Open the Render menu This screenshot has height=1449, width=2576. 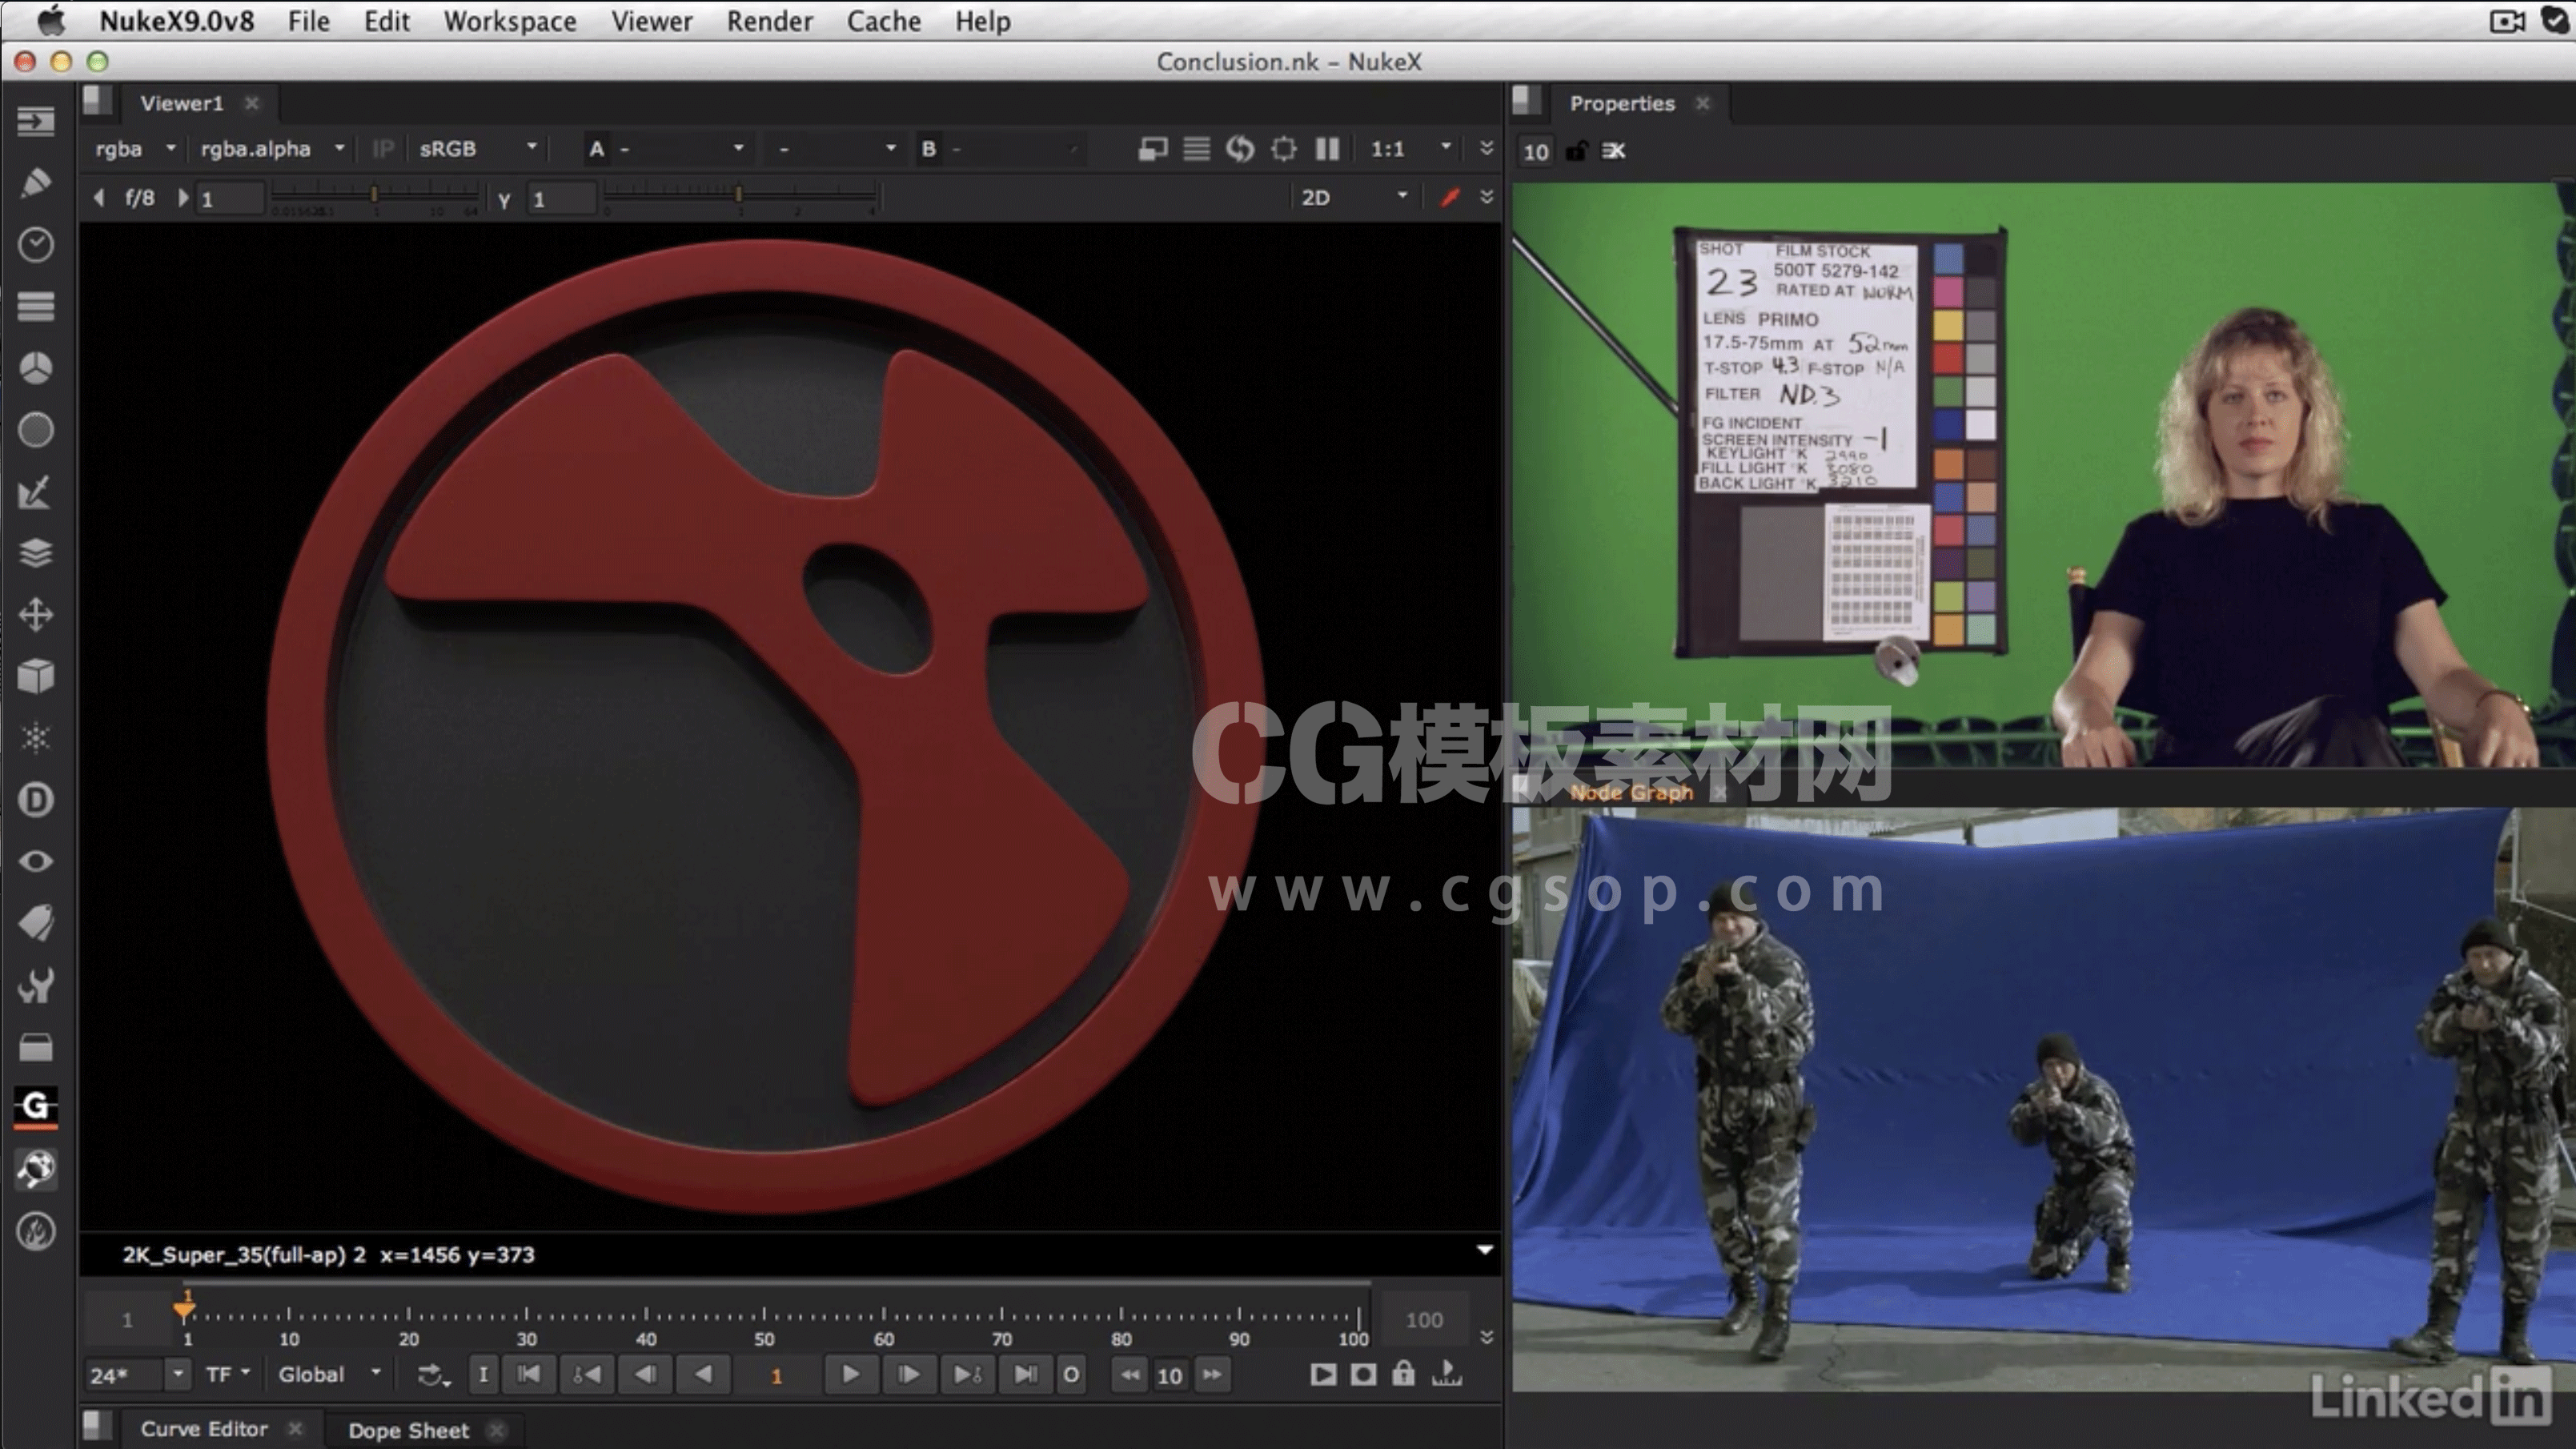(769, 21)
